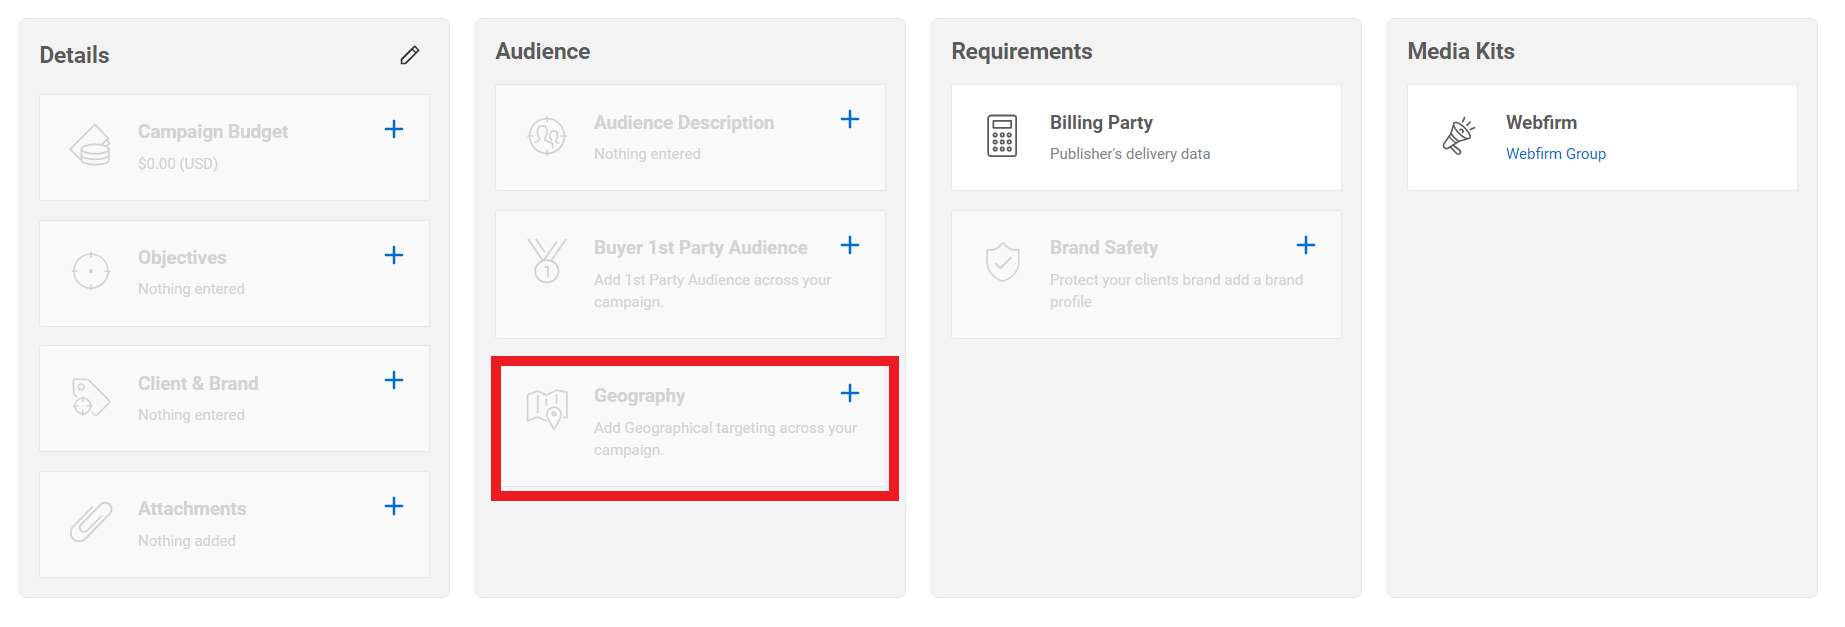Click the Client & Brand tag icon
Viewport: 1845px width, 627px height.
pos(91,397)
